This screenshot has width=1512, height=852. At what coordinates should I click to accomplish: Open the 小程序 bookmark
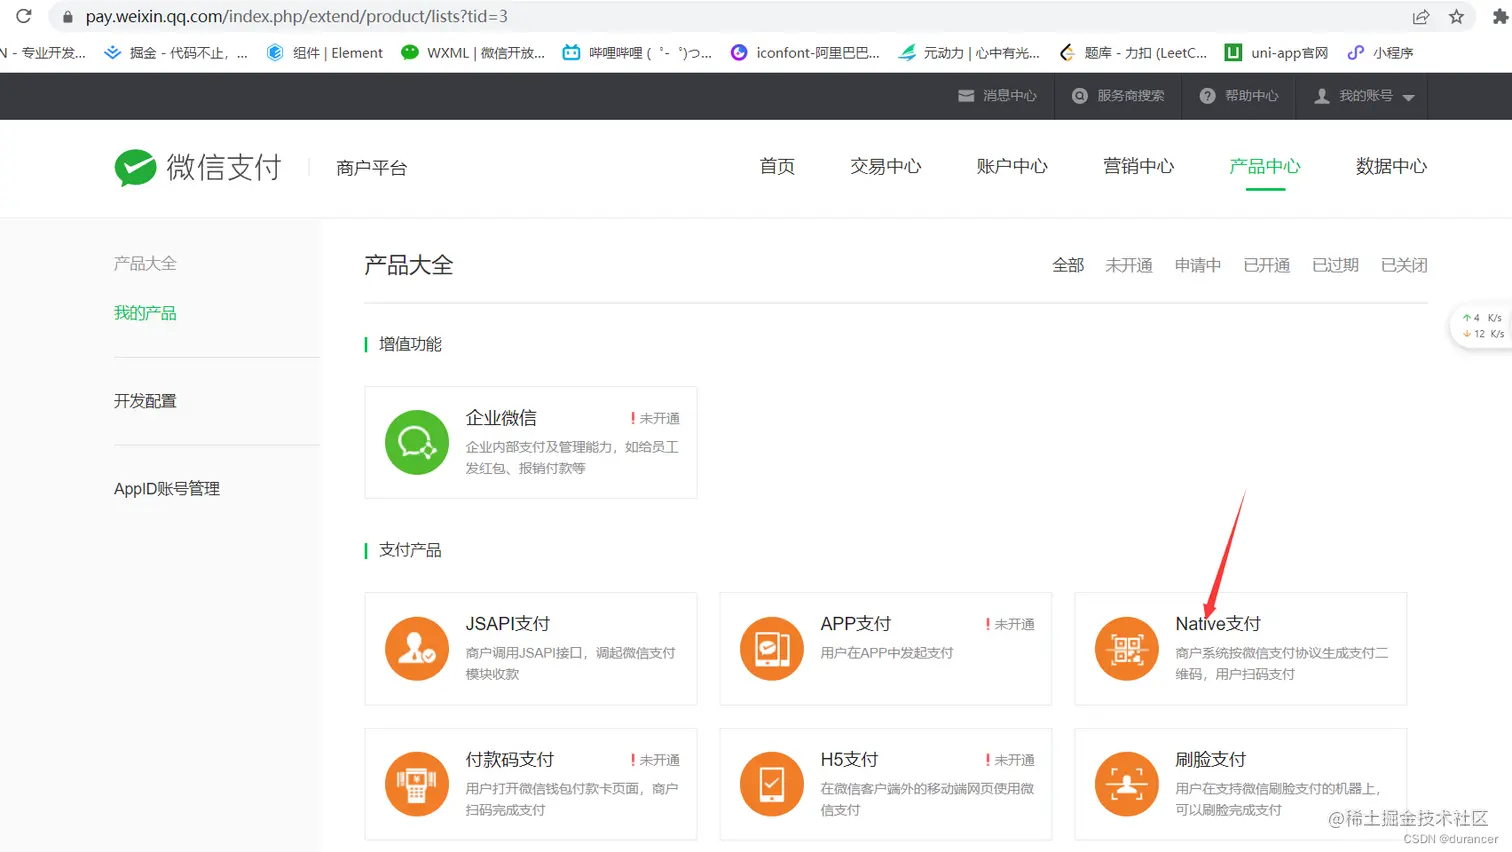[x=1381, y=53]
